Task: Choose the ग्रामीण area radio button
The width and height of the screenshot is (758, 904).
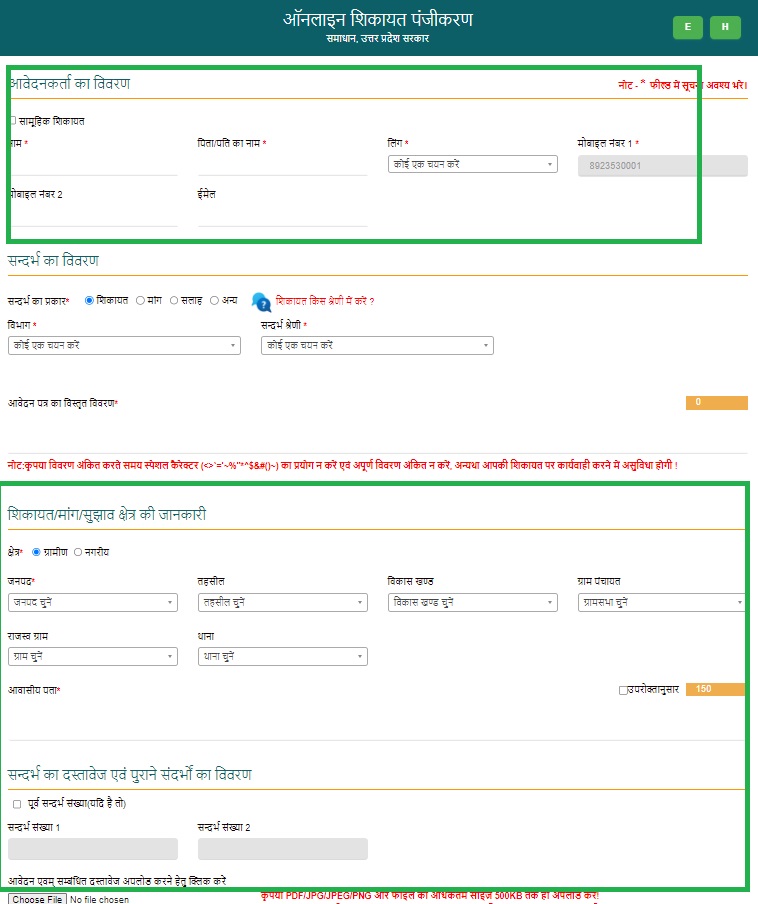Action: pyautogui.click(x=36, y=552)
